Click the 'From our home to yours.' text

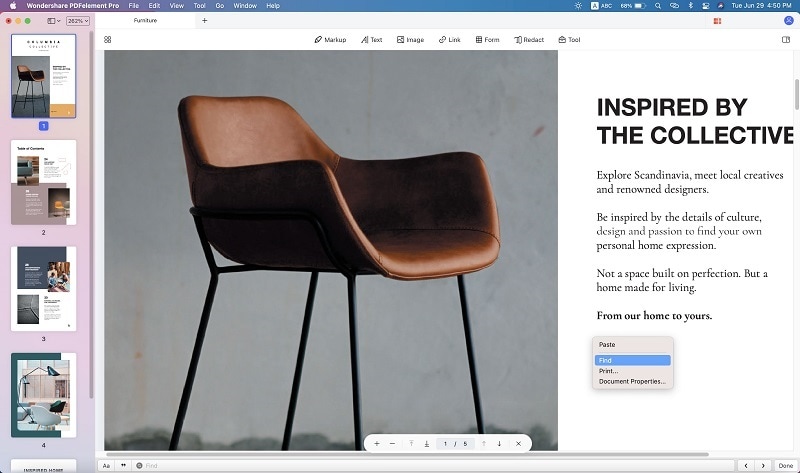(654, 316)
